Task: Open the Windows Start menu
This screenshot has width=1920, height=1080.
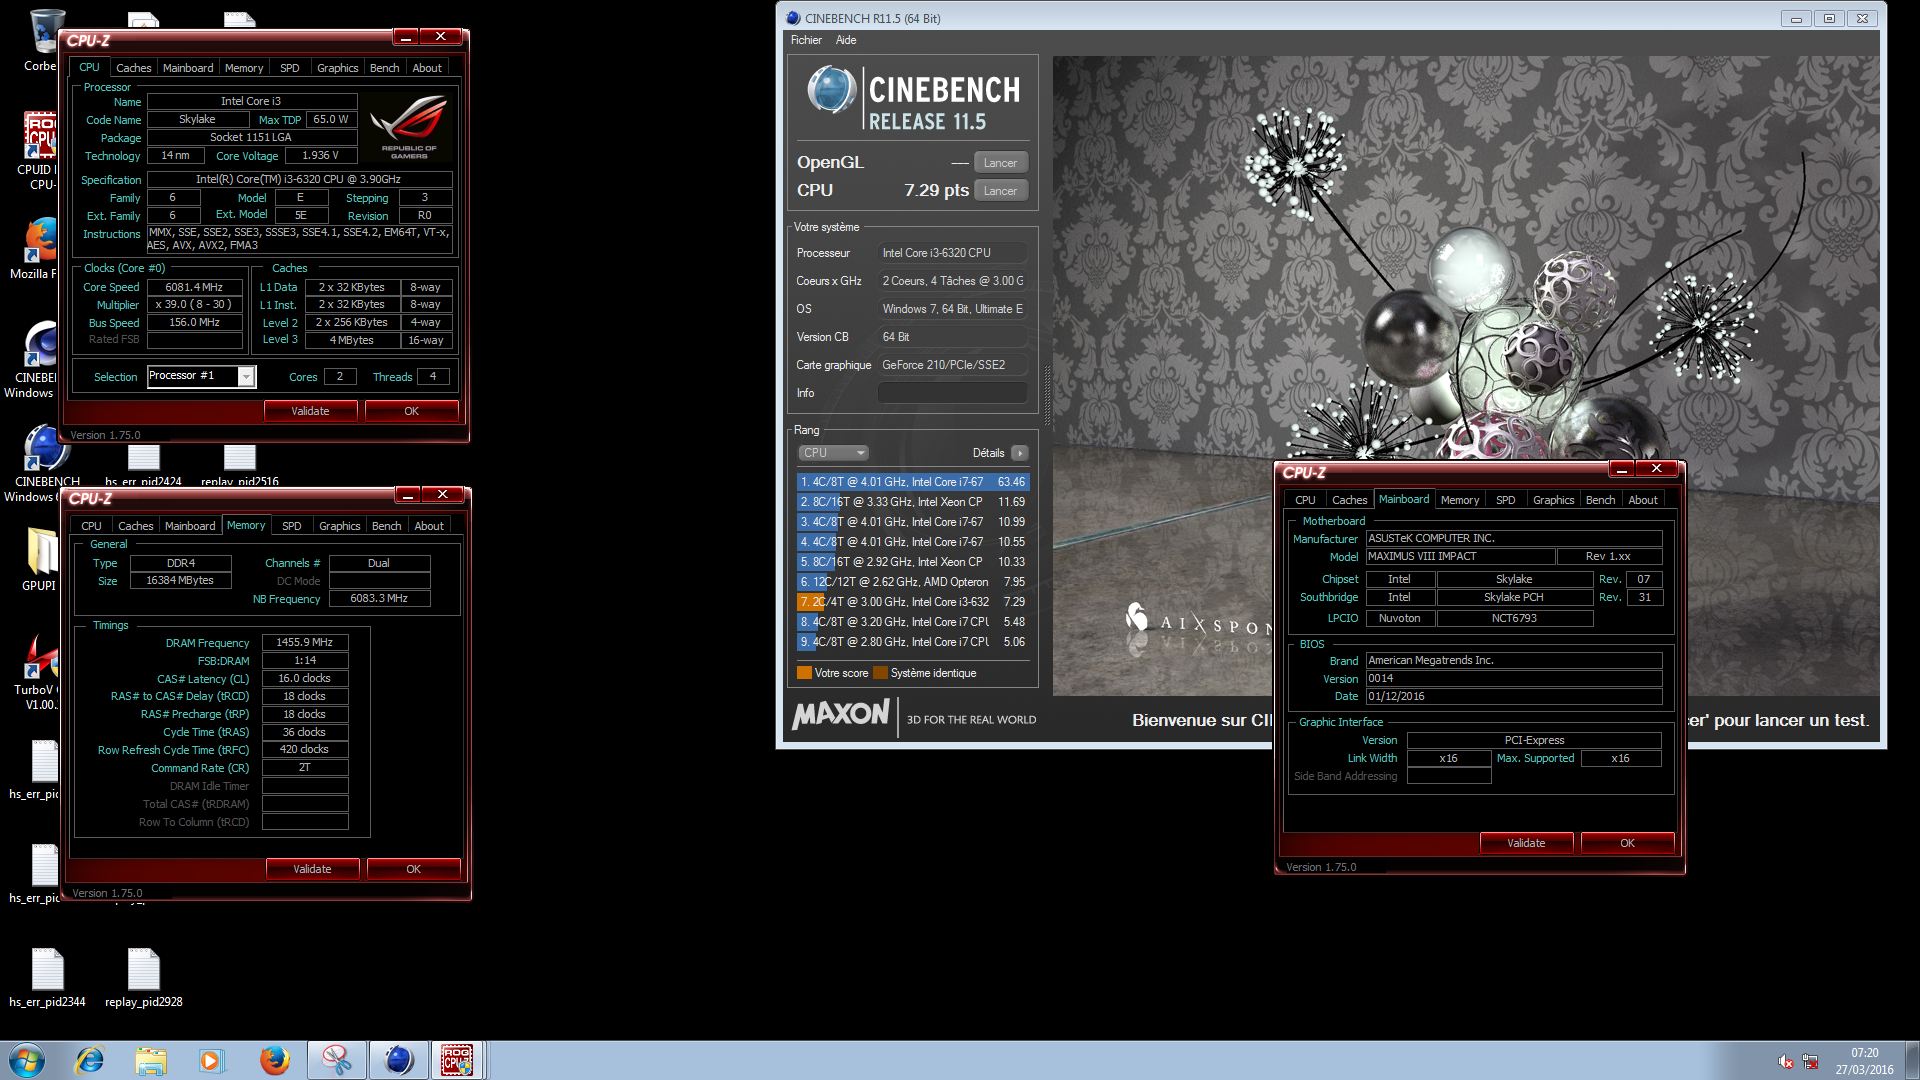Action: pyautogui.click(x=27, y=1060)
